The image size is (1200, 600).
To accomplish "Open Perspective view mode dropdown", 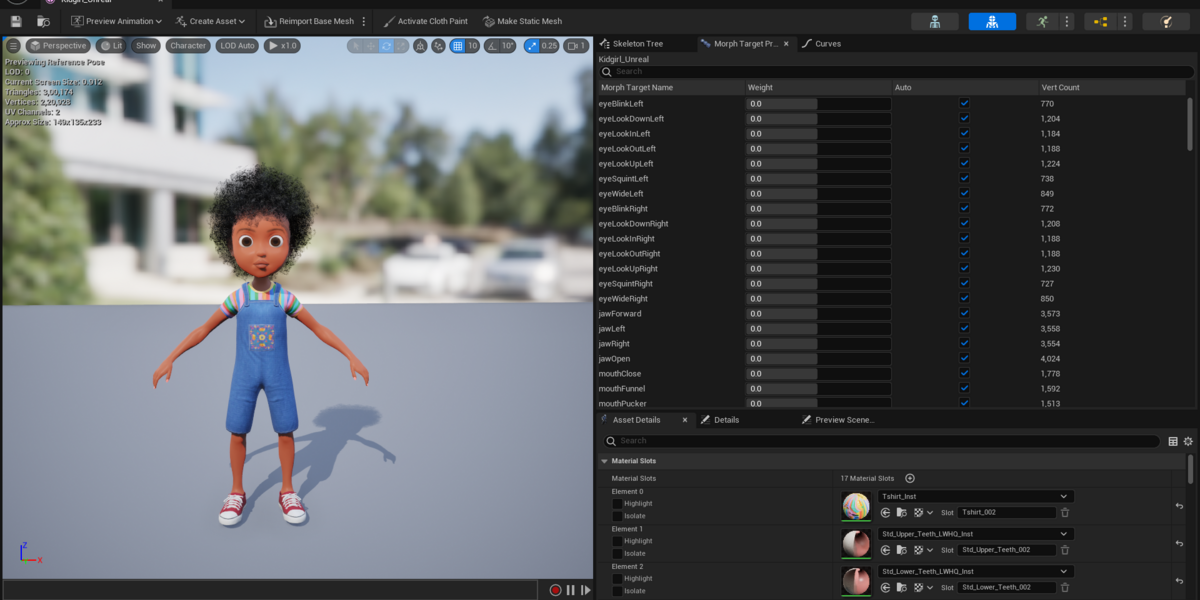I will pyautogui.click(x=58, y=46).
